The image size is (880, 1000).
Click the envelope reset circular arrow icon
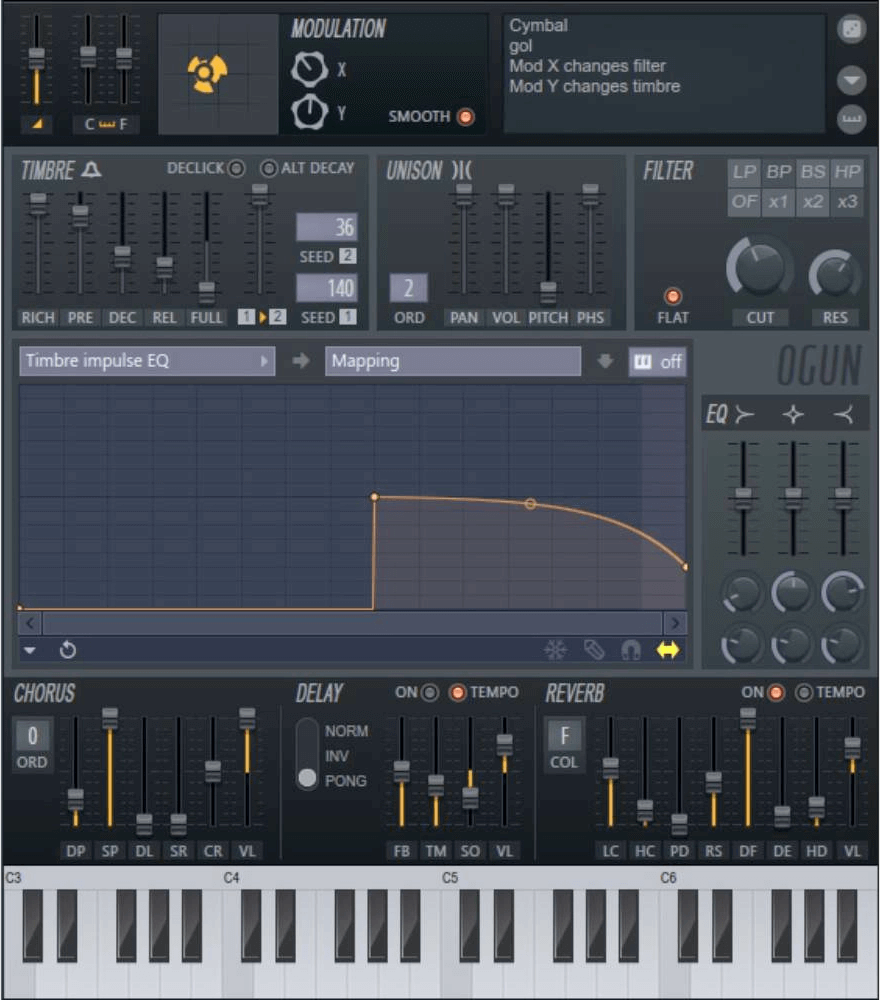pos(68,651)
